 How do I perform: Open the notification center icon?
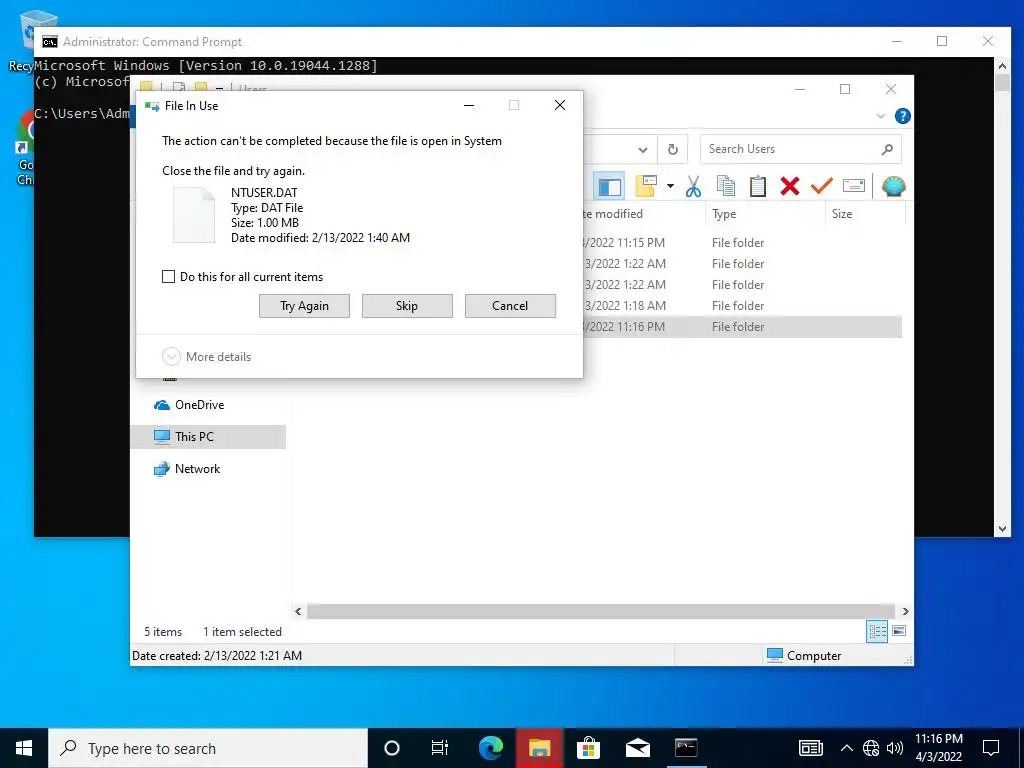991,748
